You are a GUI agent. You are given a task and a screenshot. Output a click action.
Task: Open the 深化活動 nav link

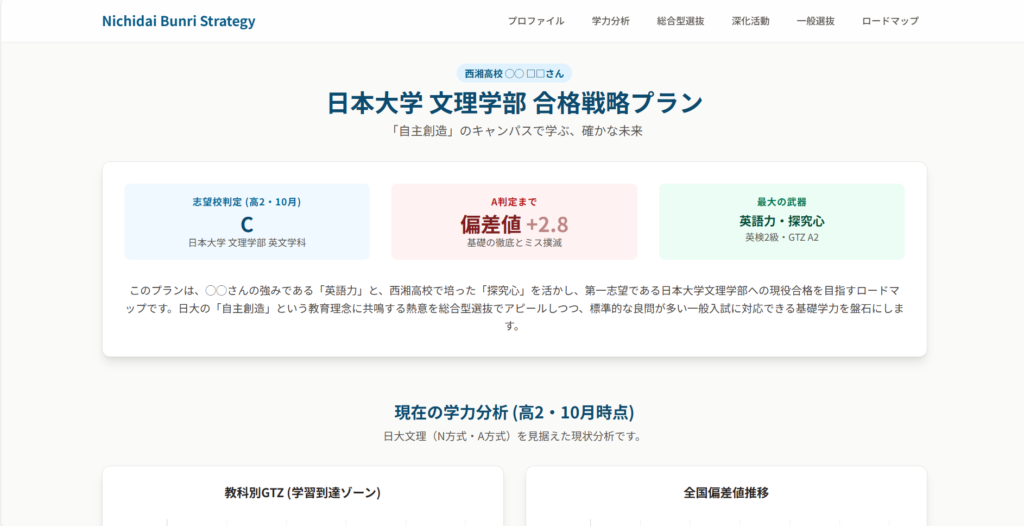(x=750, y=21)
